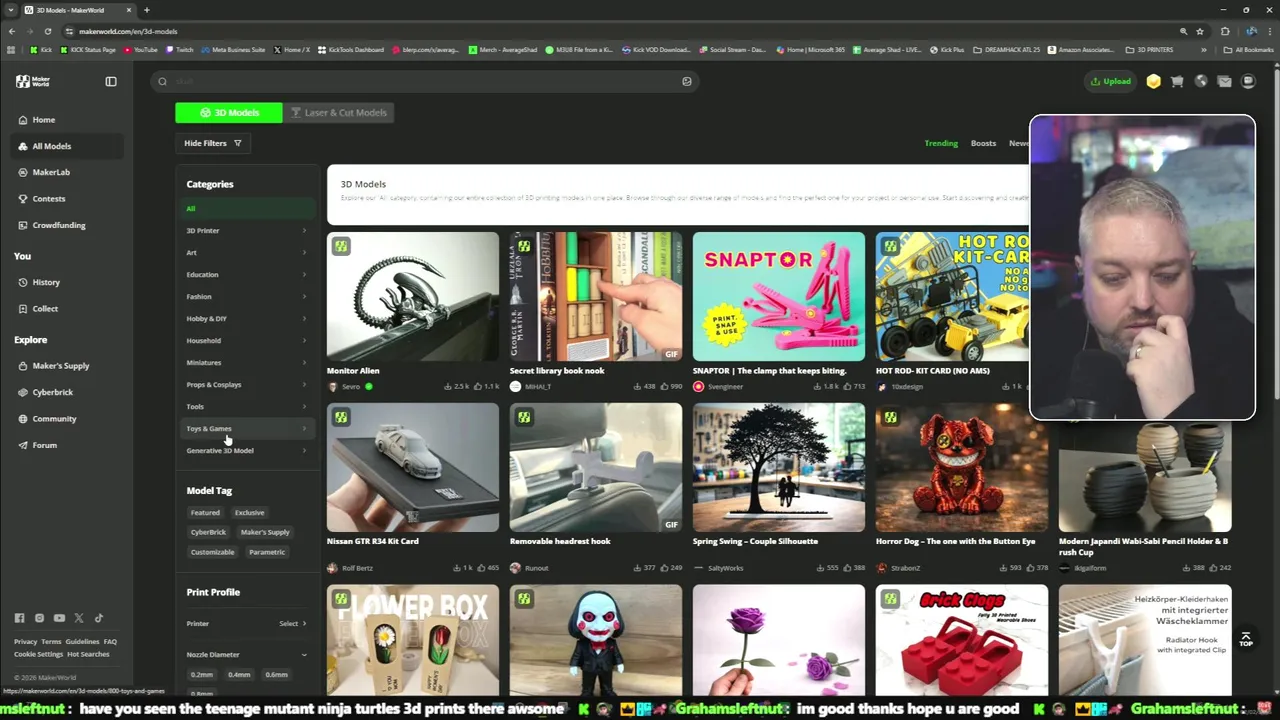This screenshot has width=1280, height=720.
Task: Click the search magnifier icon
Action: pos(162,82)
